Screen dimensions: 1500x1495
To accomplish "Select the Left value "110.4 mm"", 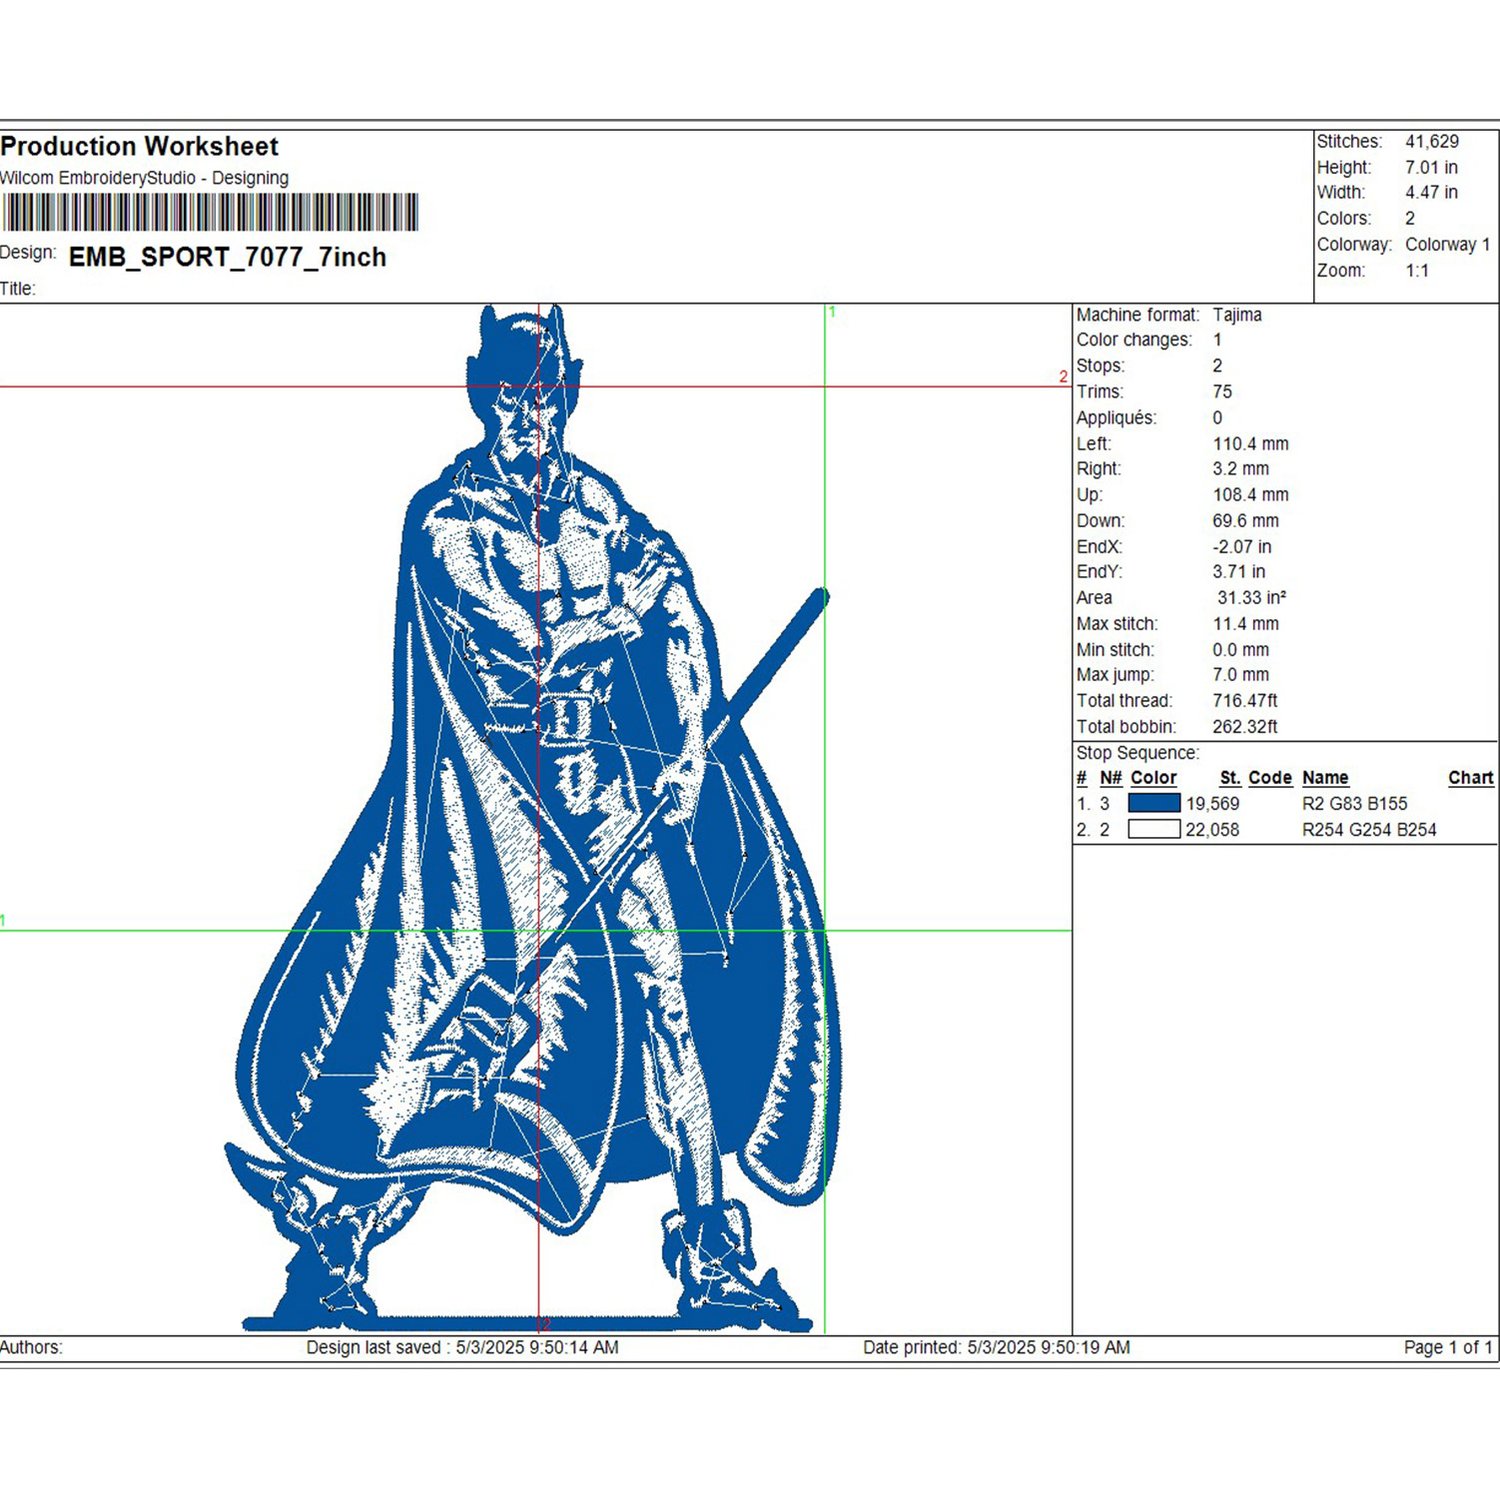I will pyautogui.click(x=1251, y=444).
